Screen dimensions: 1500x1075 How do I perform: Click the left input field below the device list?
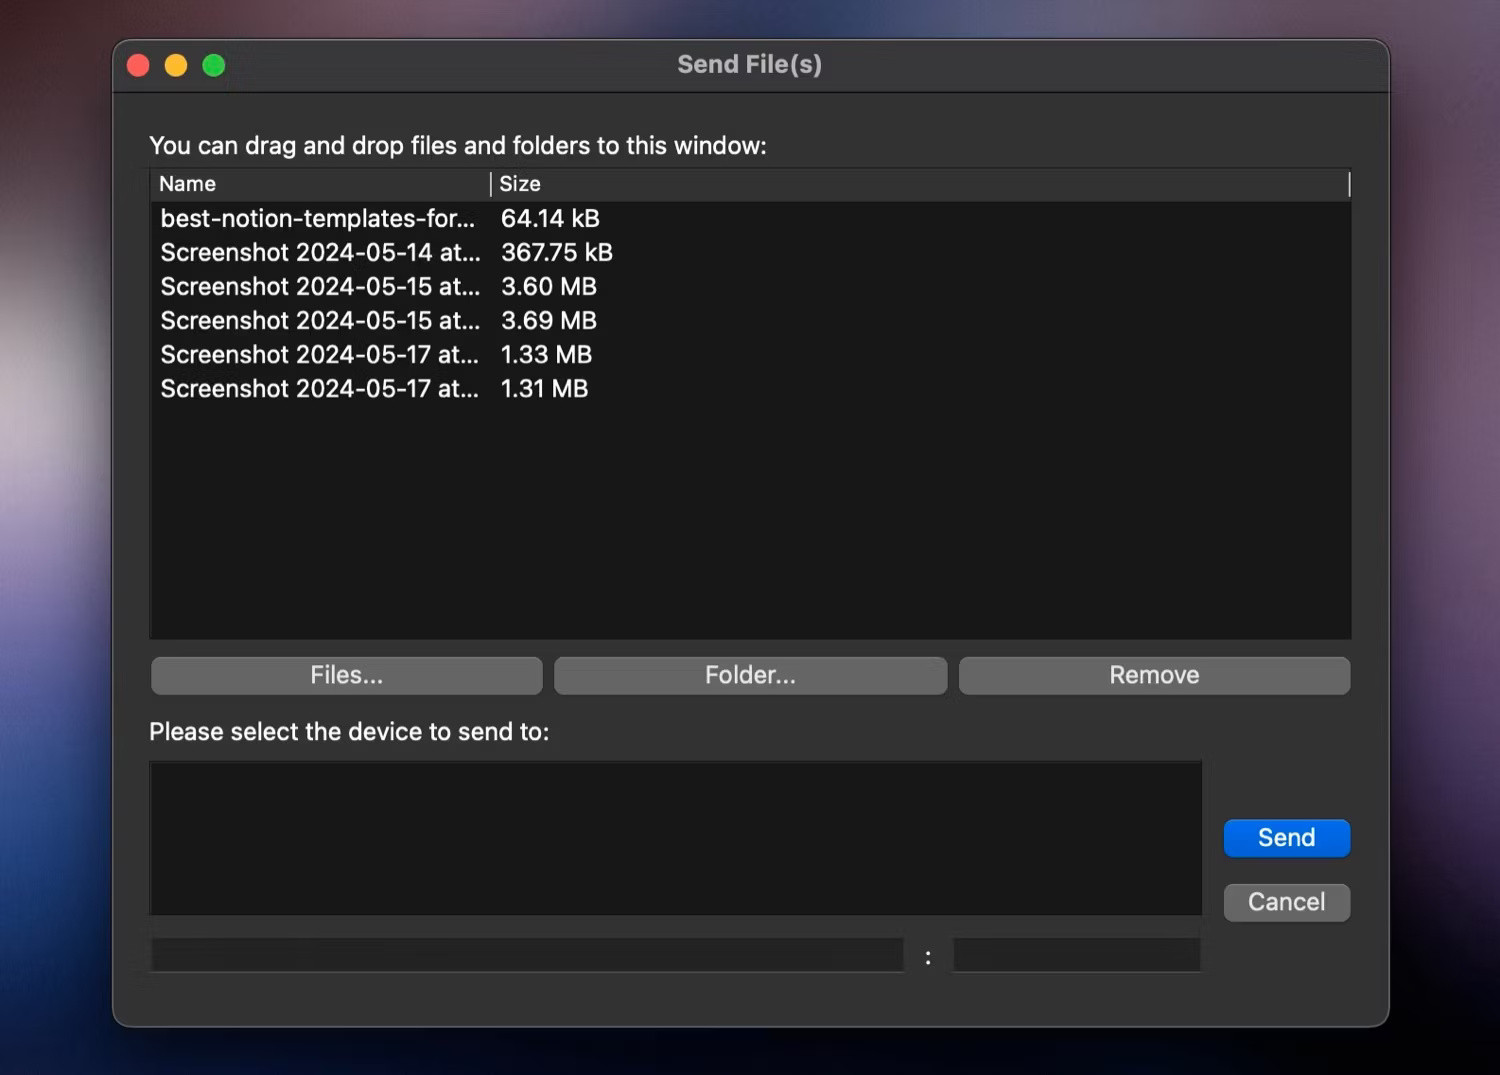pos(525,955)
